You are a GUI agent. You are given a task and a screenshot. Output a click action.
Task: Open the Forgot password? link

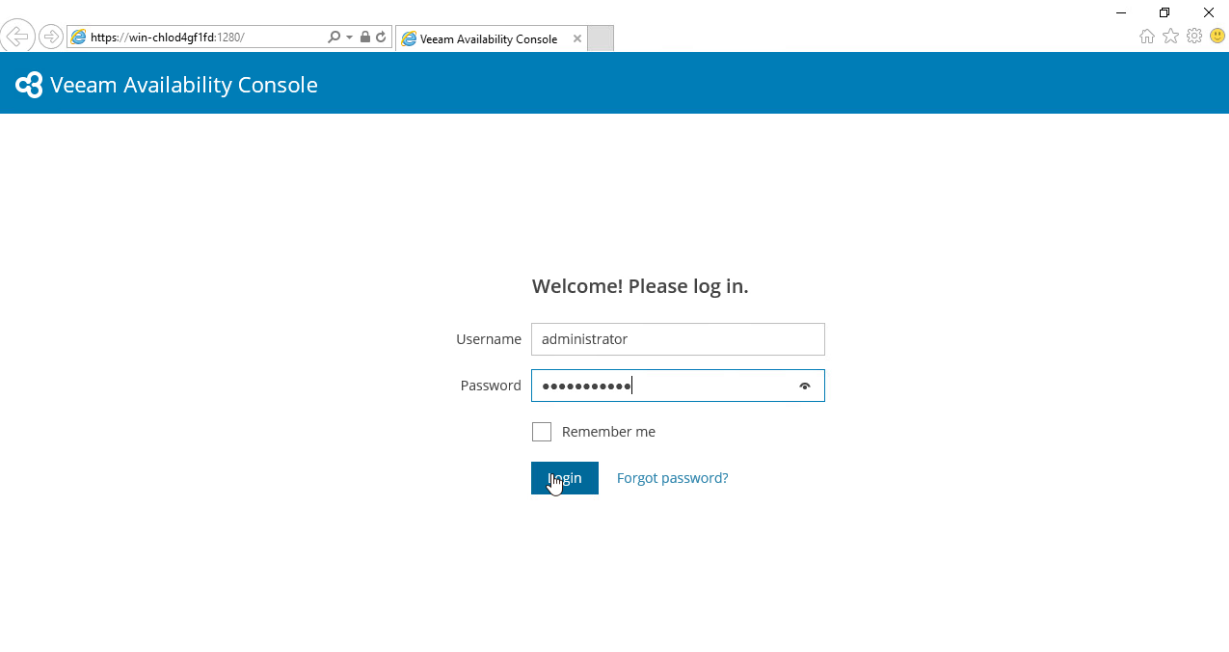pyautogui.click(x=672, y=478)
